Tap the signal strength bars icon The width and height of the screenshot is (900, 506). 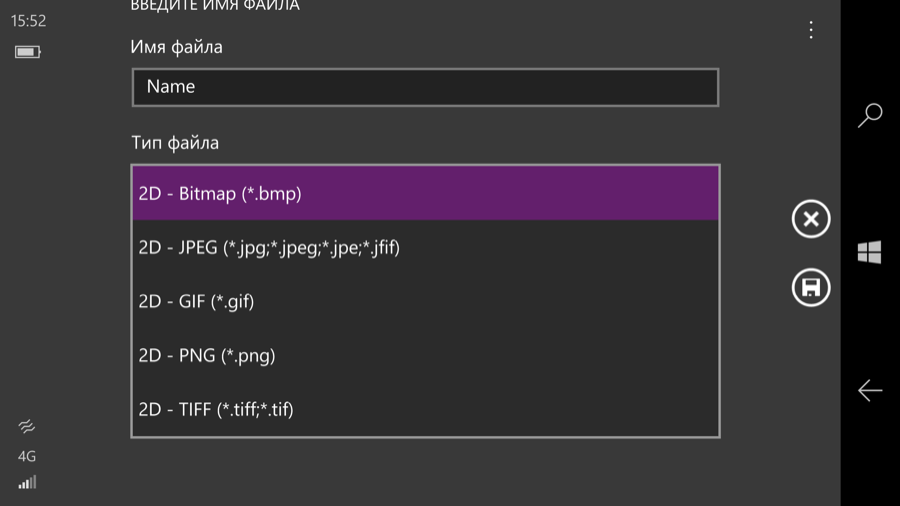(x=27, y=482)
